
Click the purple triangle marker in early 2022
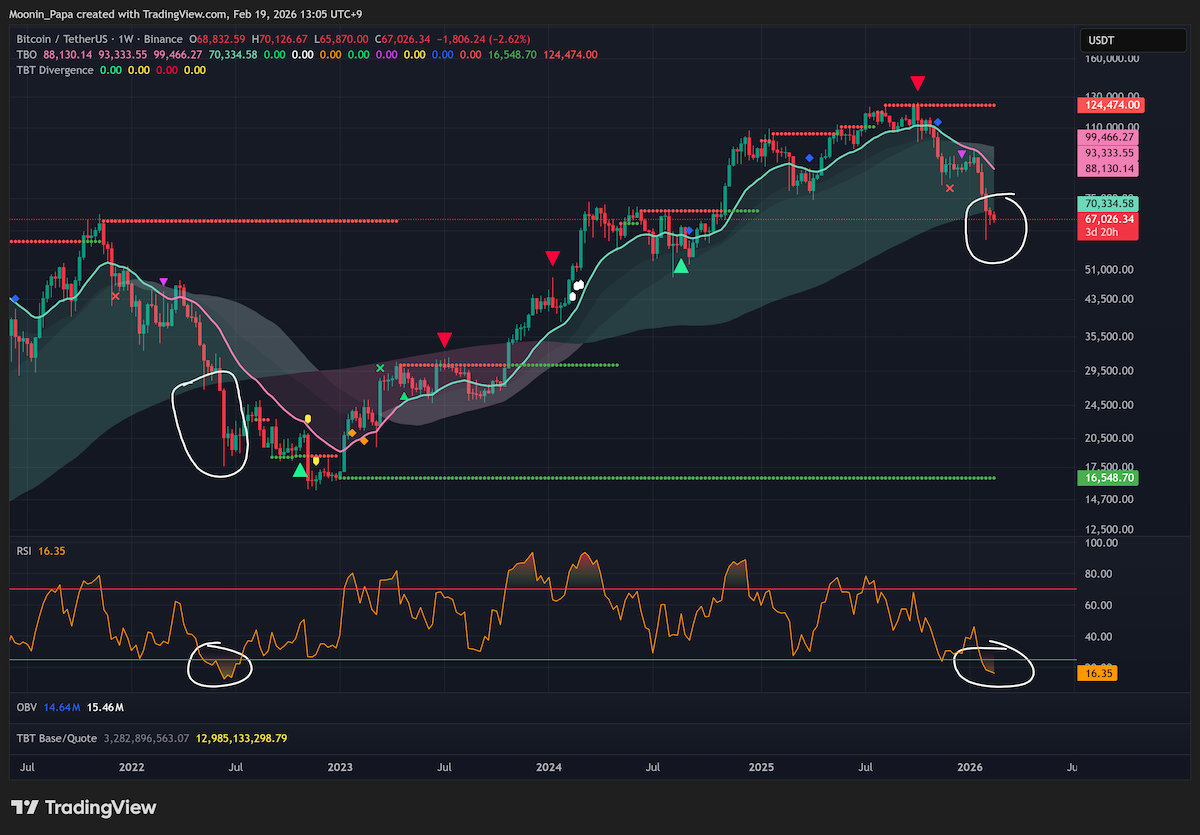point(164,282)
